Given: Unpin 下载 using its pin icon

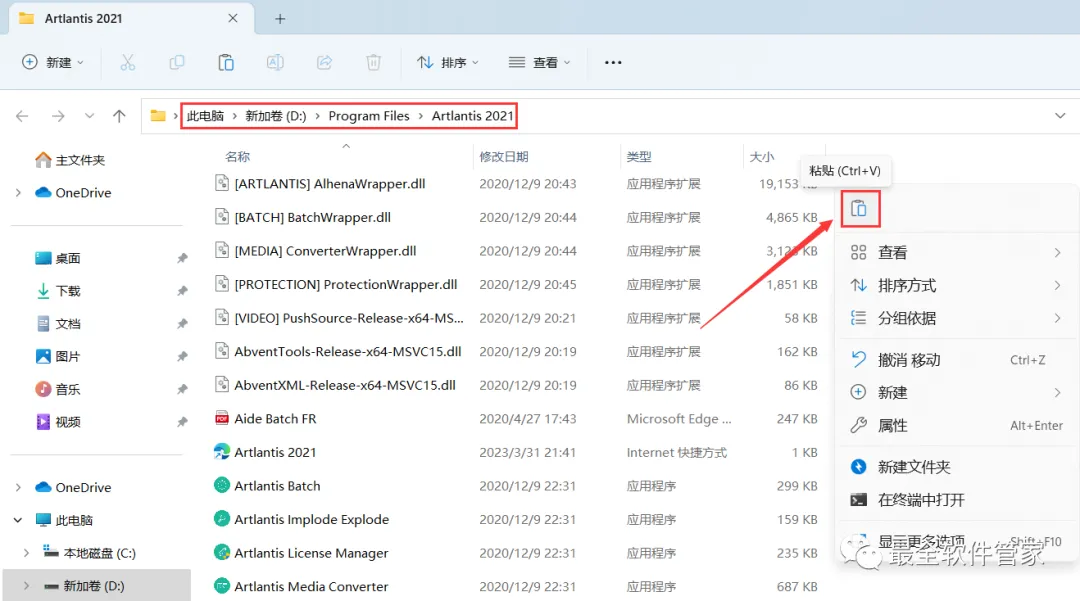Looking at the screenshot, I should pyautogui.click(x=182, y=291).
